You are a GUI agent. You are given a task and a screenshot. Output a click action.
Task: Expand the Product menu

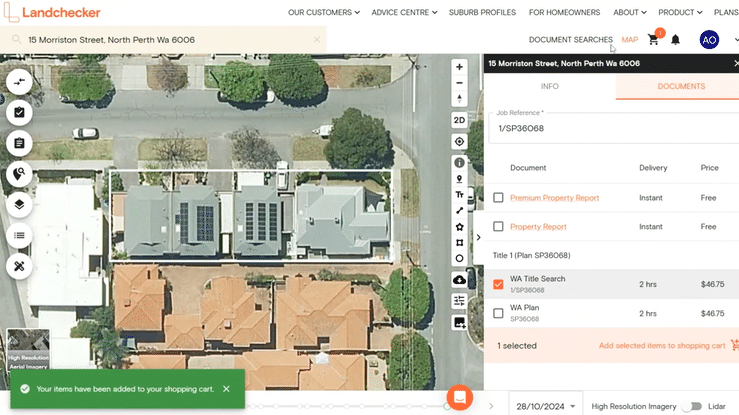coord(680,12)
